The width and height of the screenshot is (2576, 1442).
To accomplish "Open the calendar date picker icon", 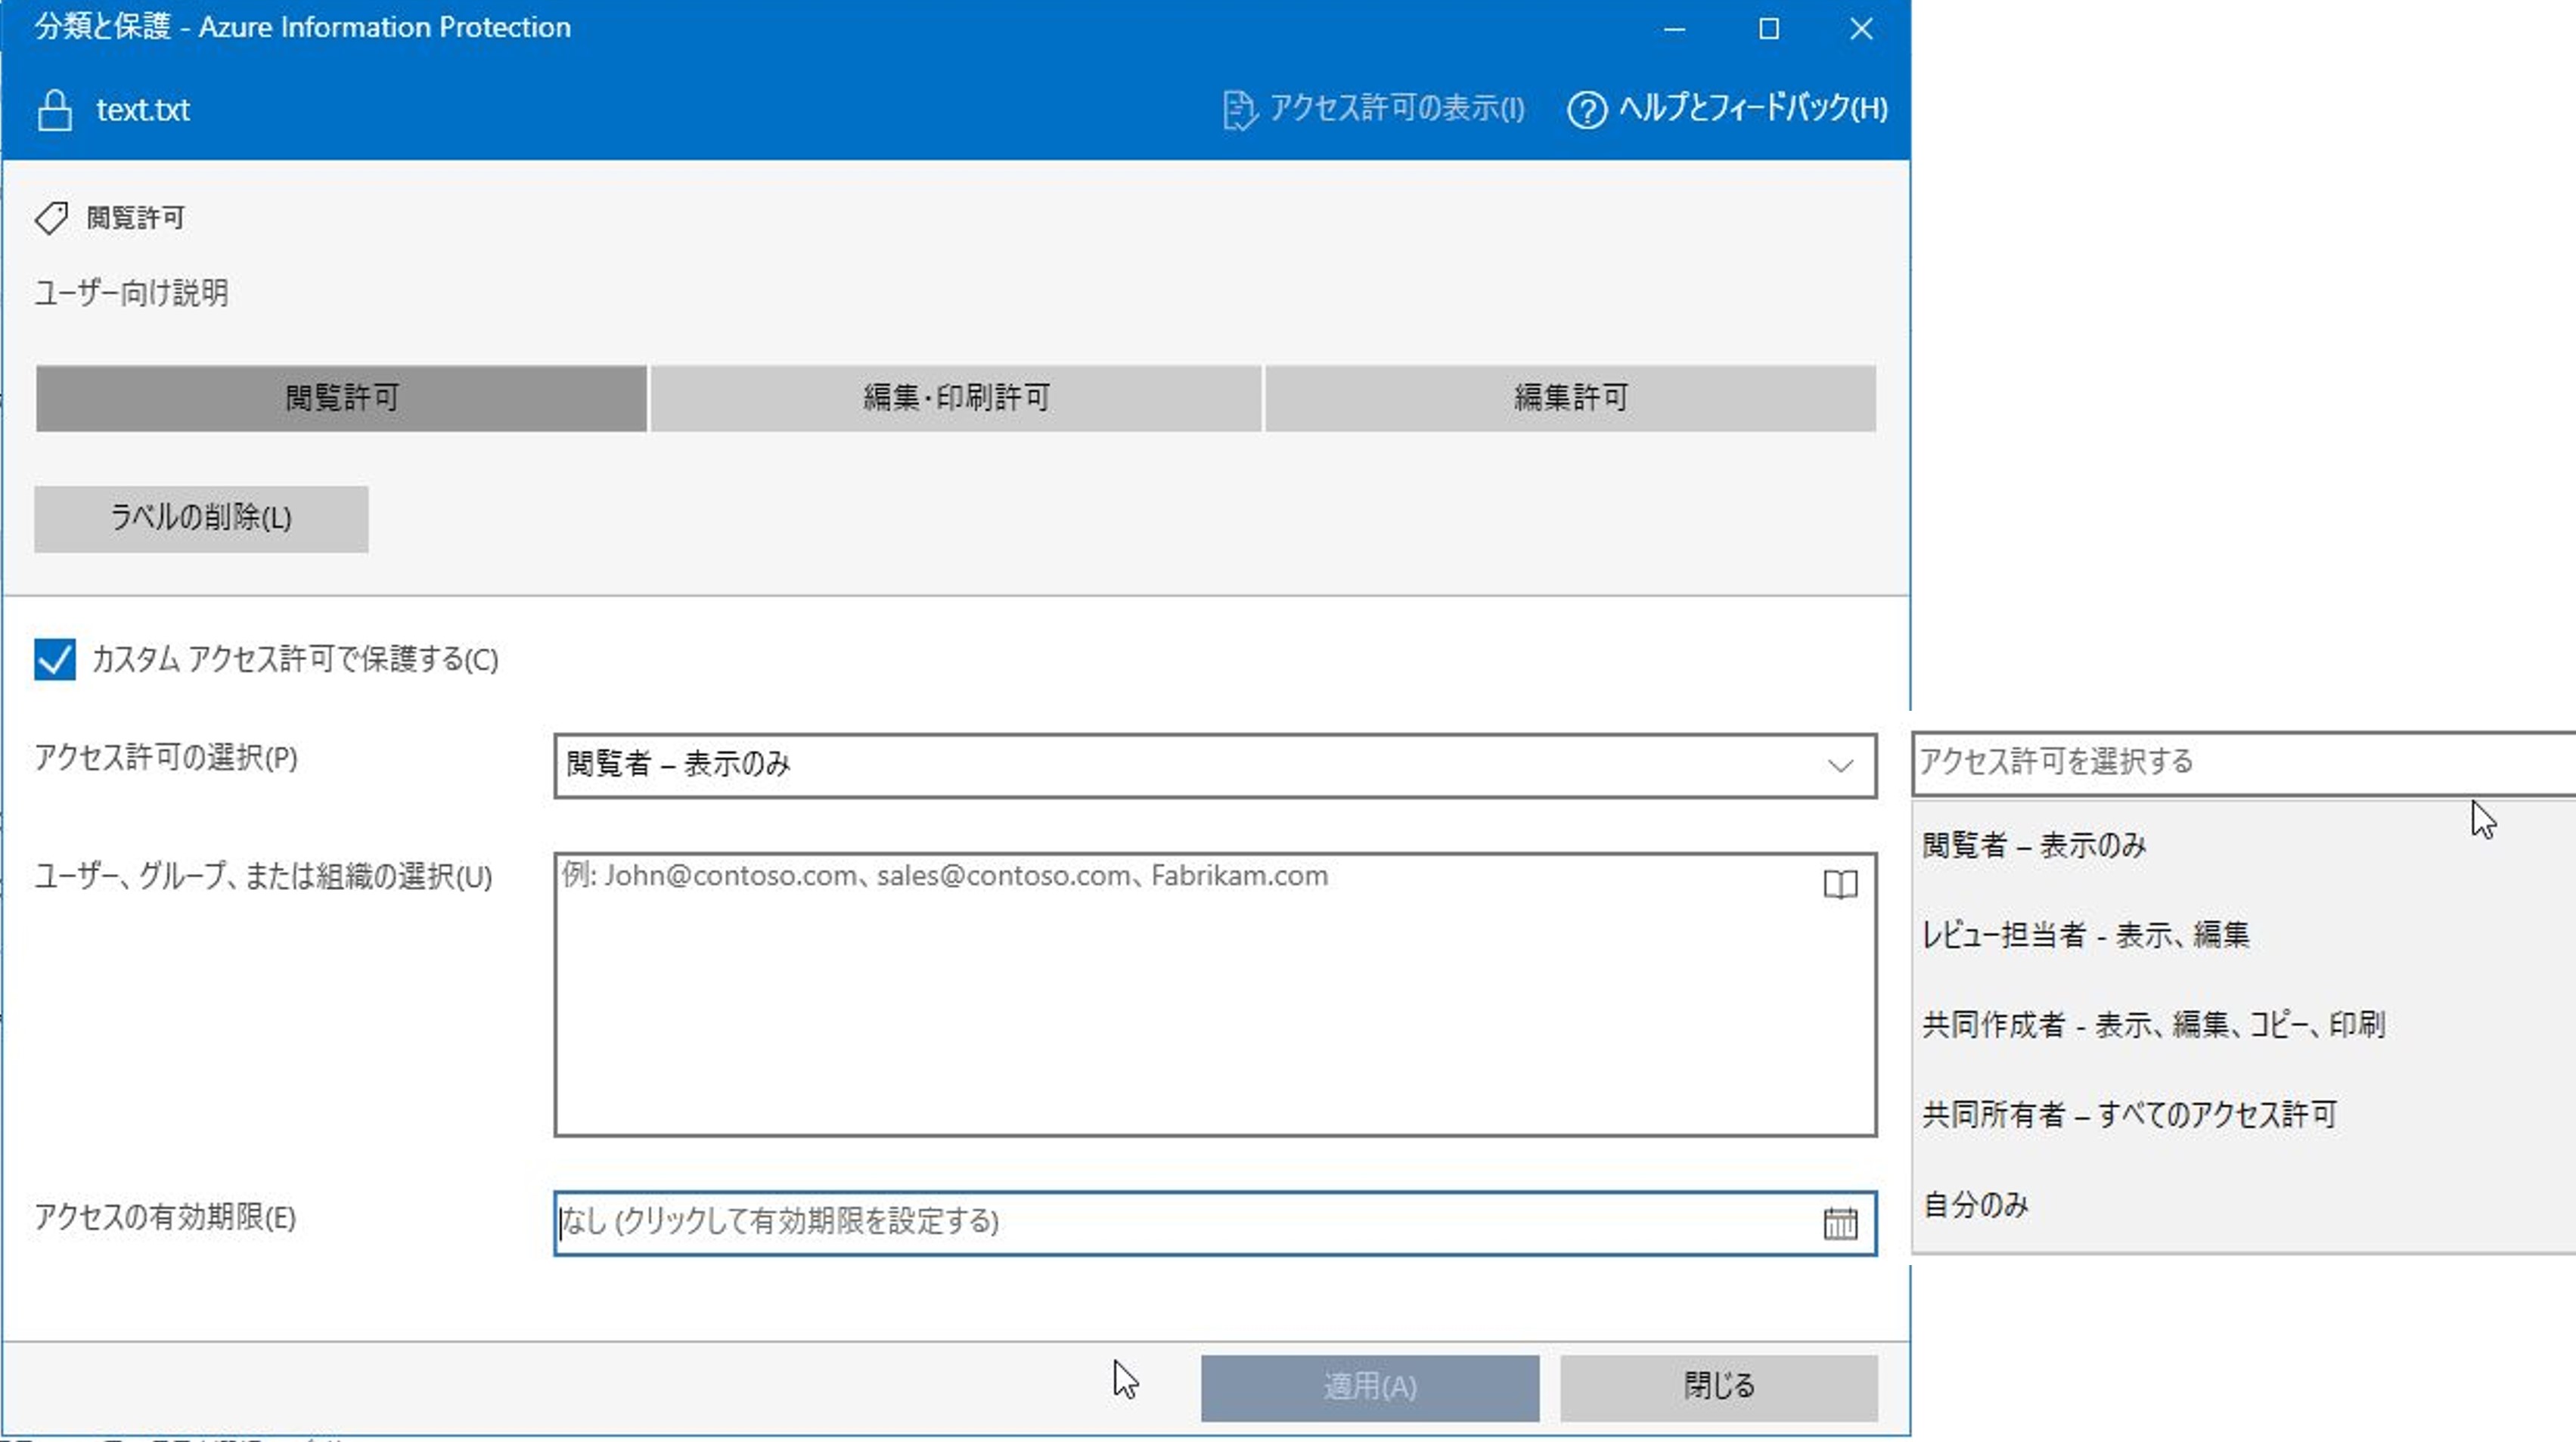I will coord(1840,1223).
